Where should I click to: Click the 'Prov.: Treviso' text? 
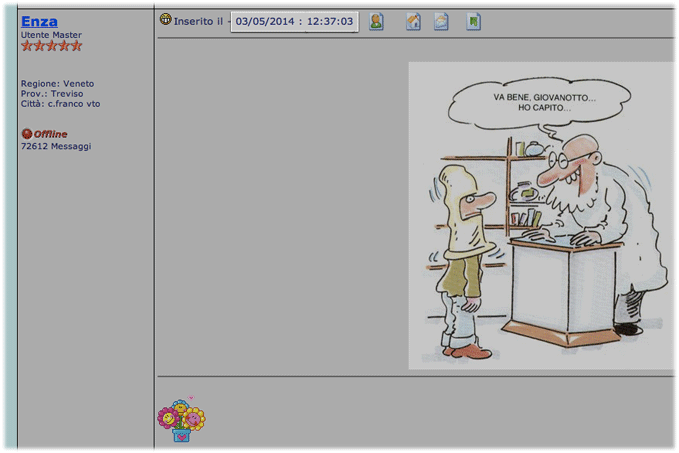(x=52, y=94)
